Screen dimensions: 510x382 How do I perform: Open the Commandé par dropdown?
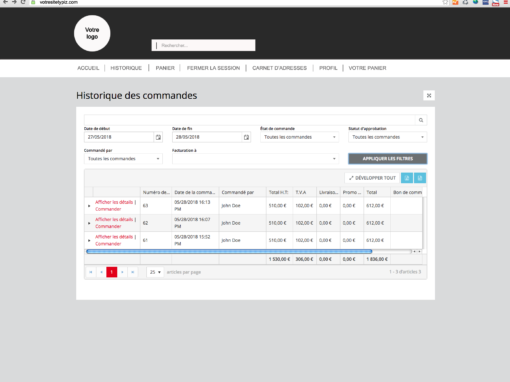(123, 159)
